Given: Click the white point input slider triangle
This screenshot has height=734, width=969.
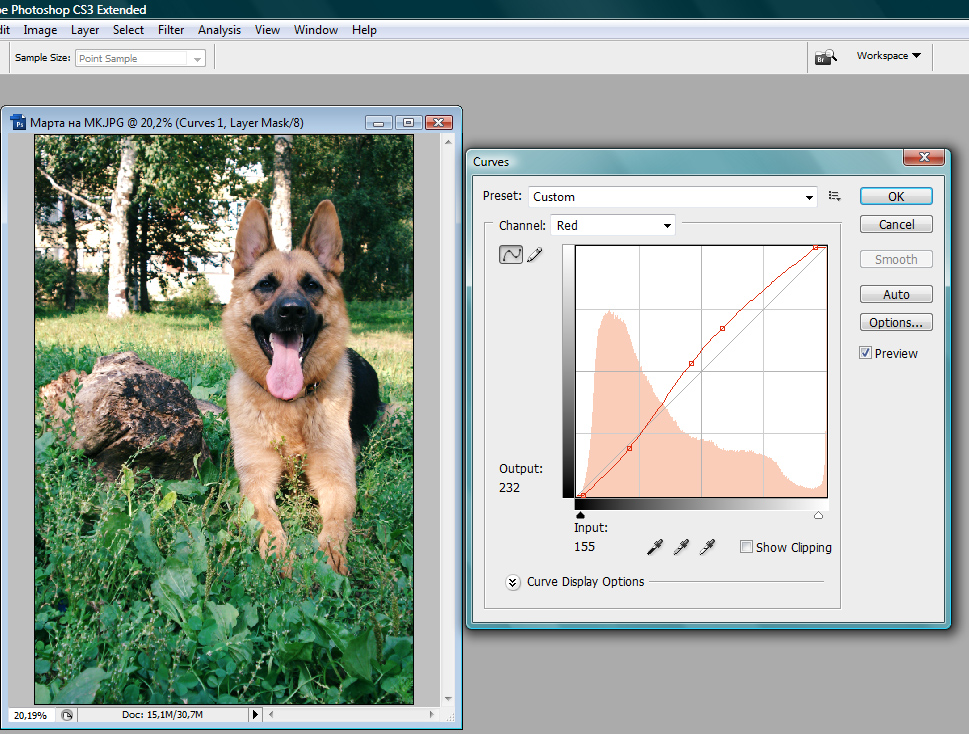Looking at the screenshot, I should point(818,515).
